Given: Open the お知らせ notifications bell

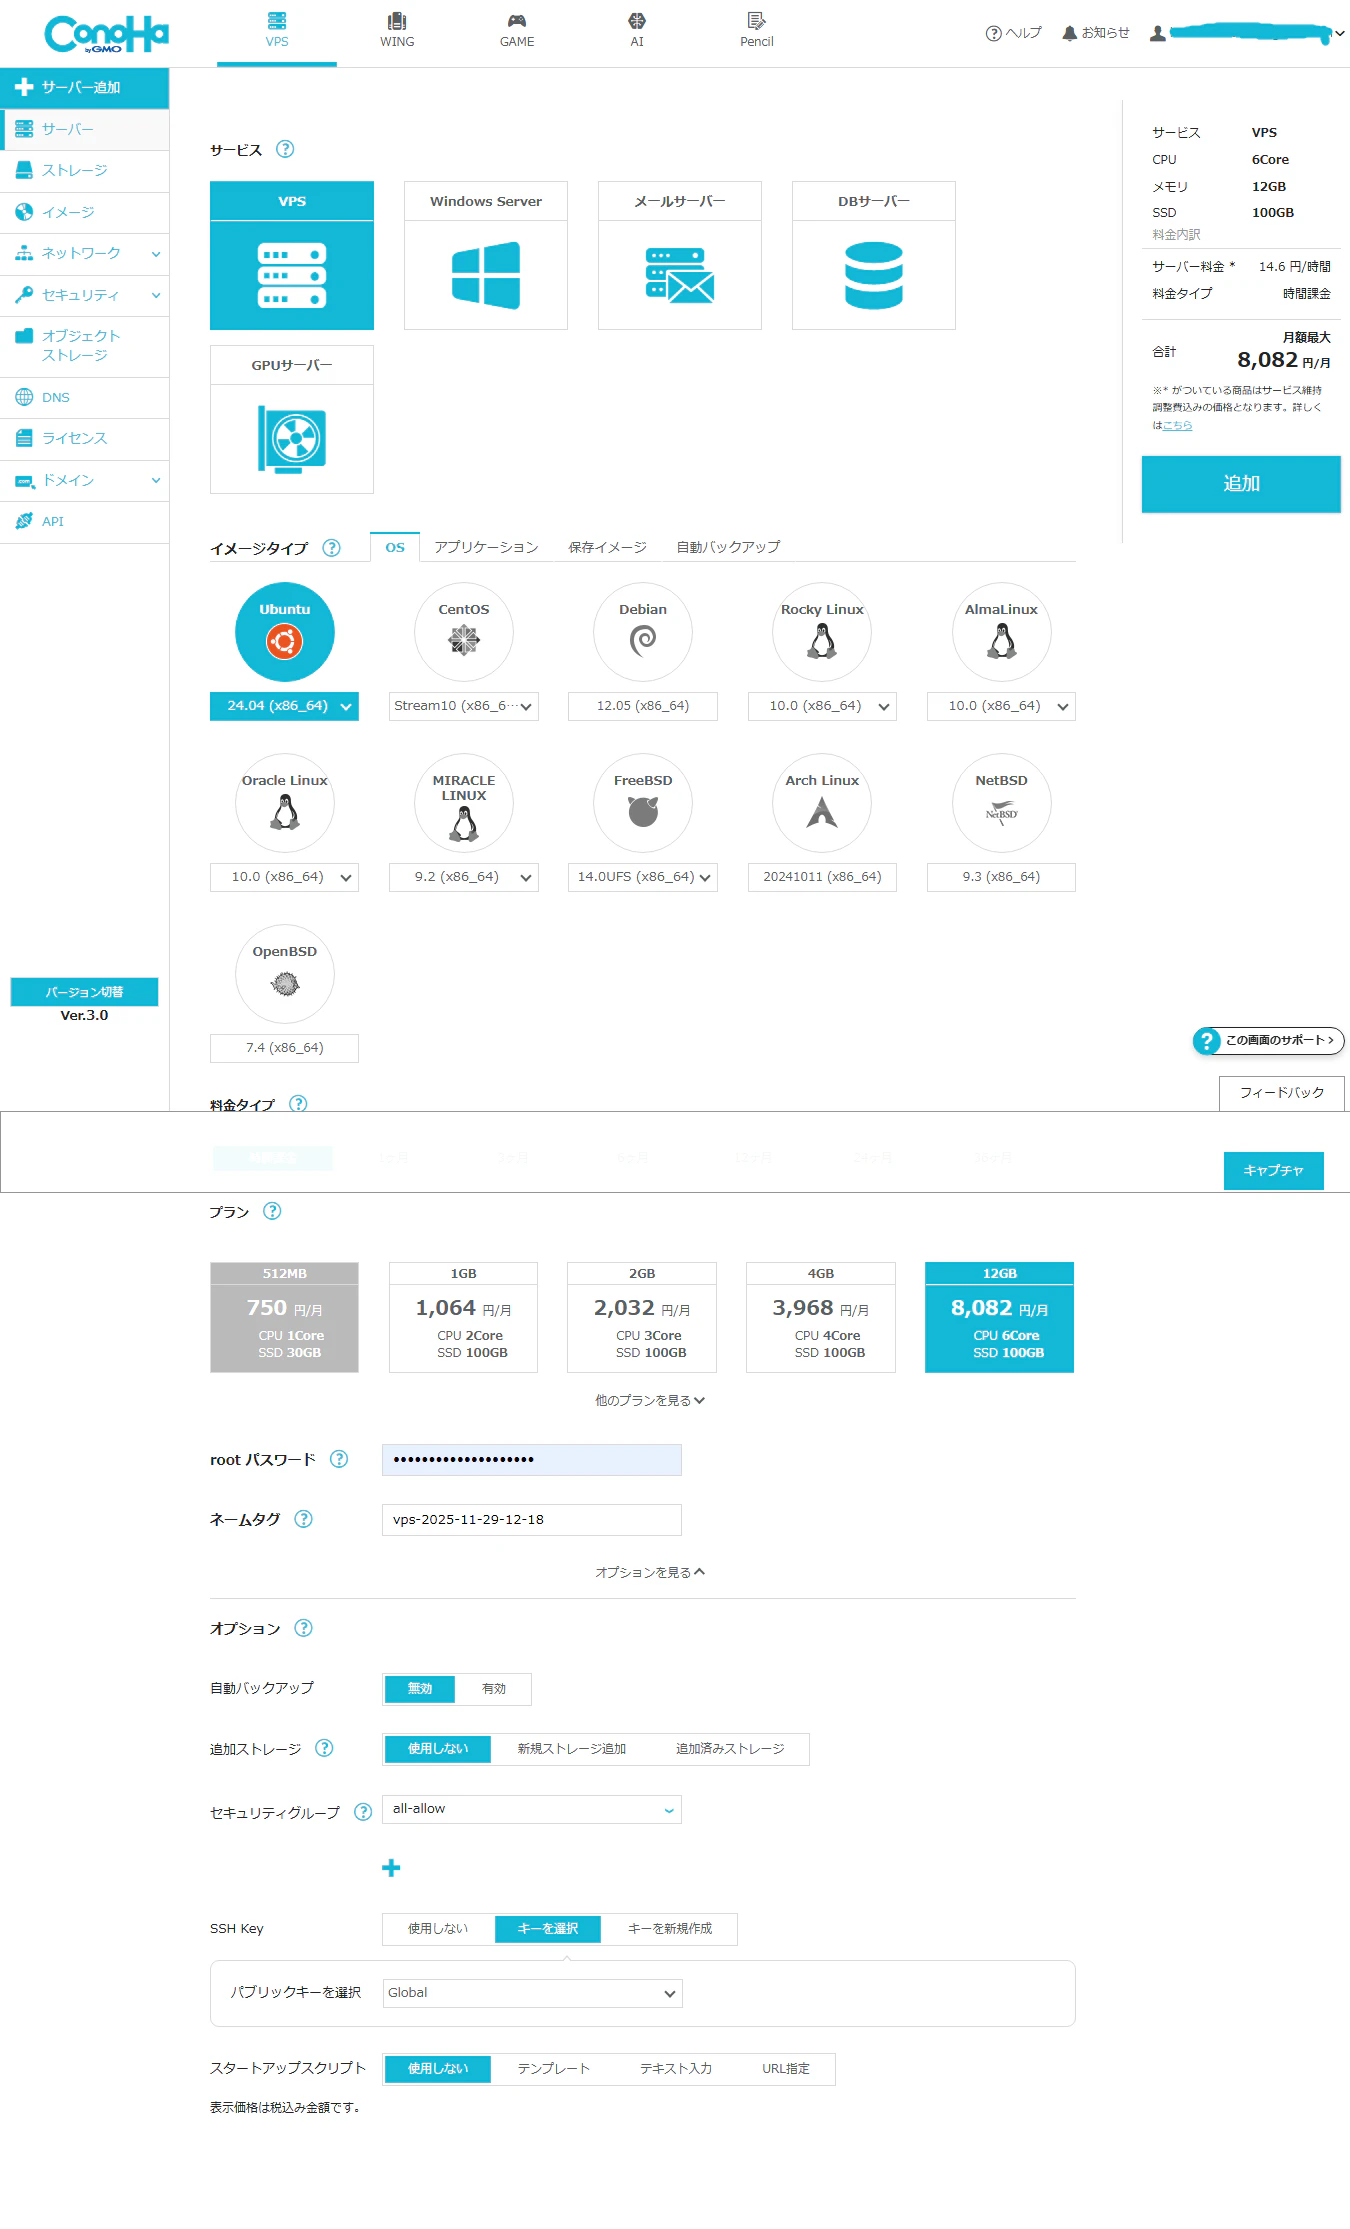Looking at the screenshot, I should tap(1096, 33).
